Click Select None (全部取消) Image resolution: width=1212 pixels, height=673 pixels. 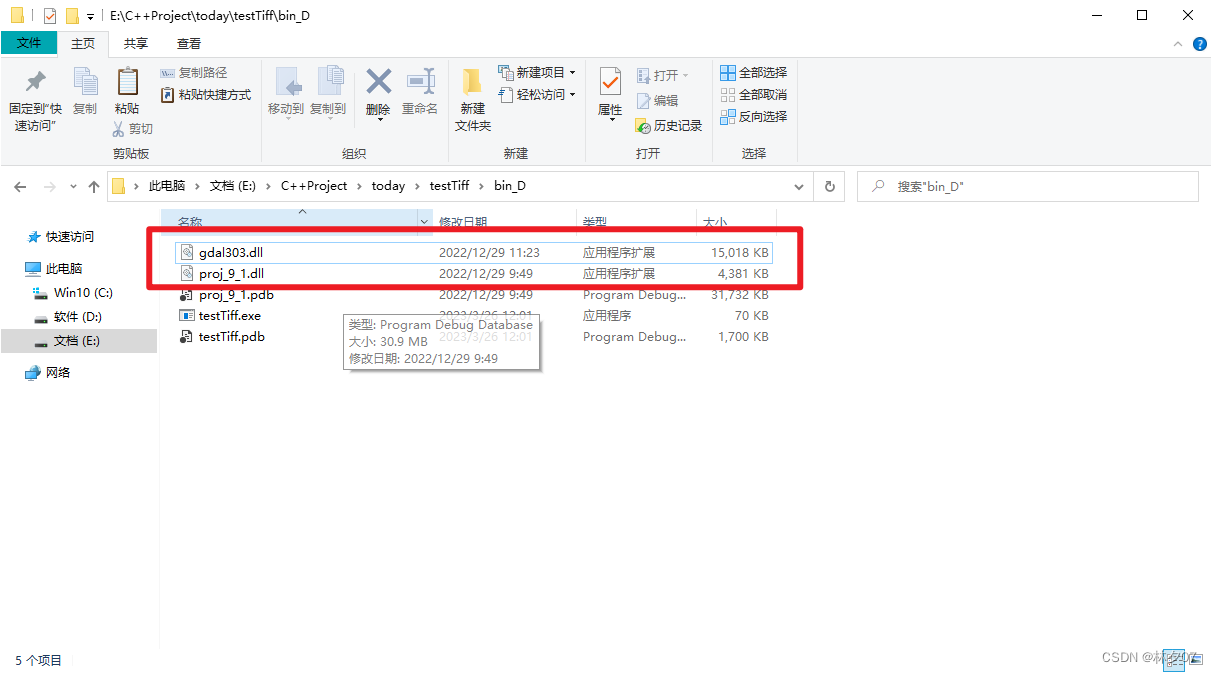754,95
